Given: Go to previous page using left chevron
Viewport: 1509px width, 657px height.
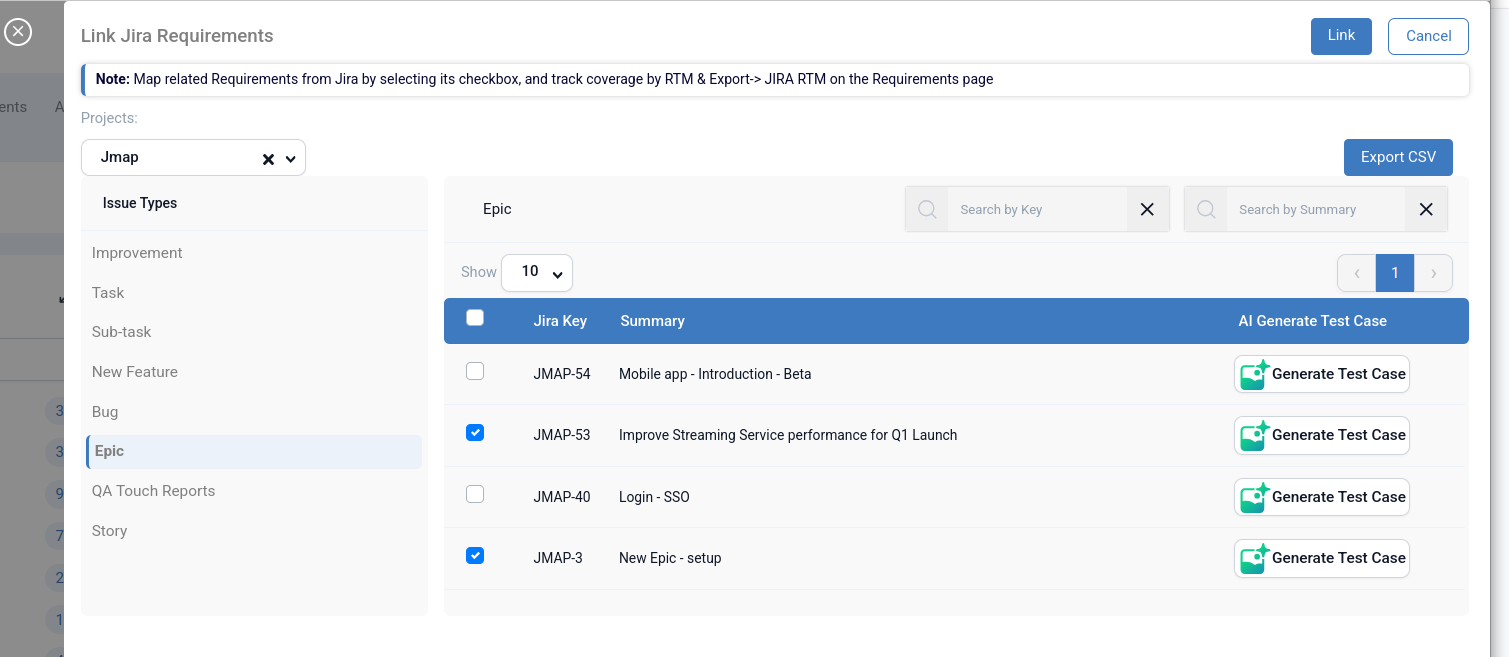Looking at the screenshot, I should [1357, 273].
